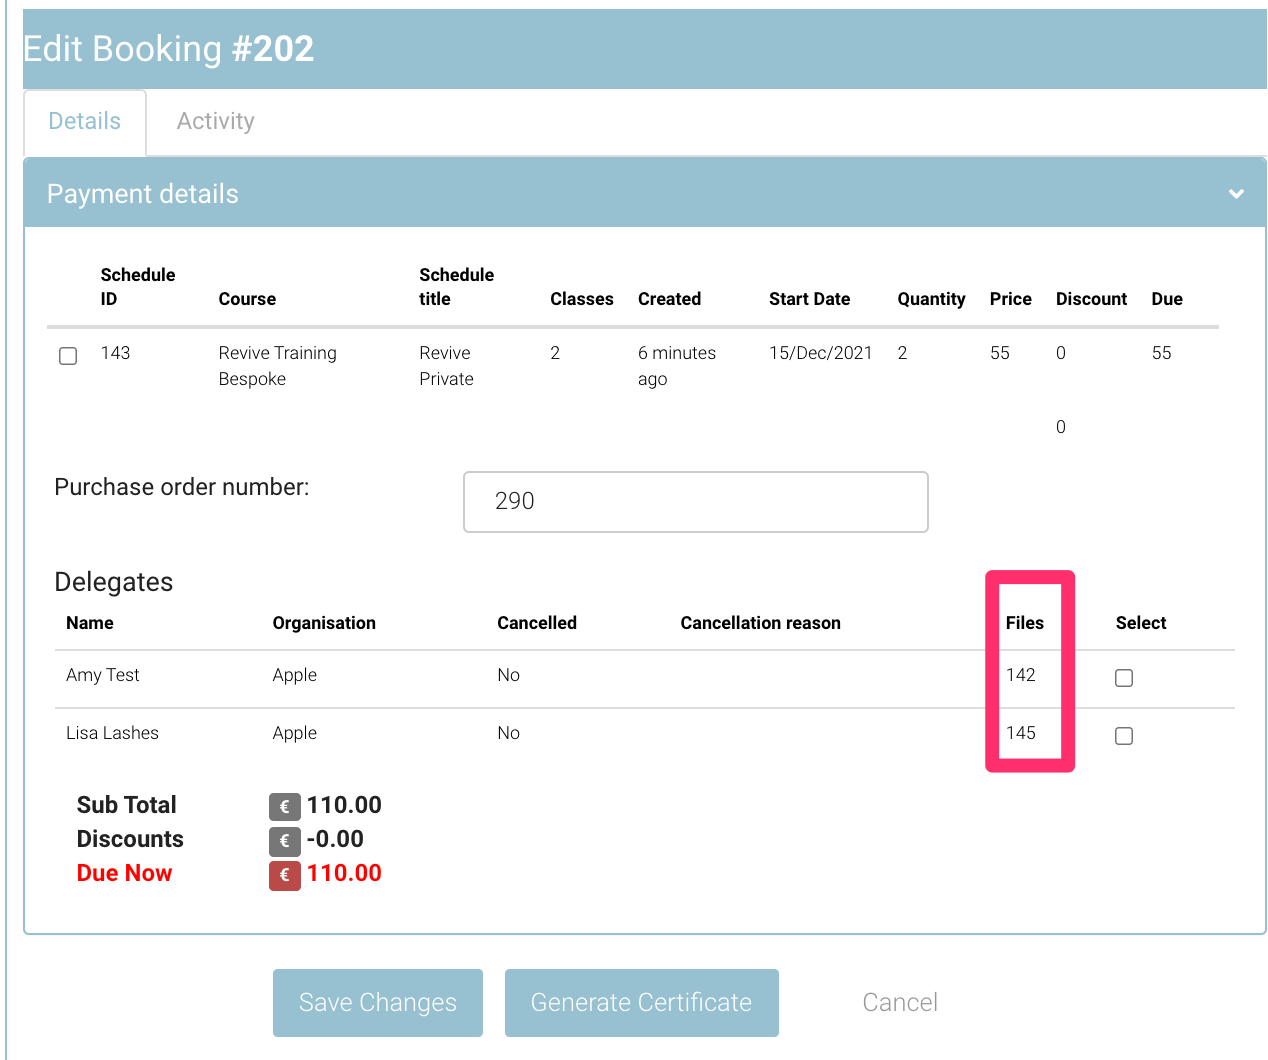The width and height of the screenshot is (1268, 1060).
Task: Open the Activity tab
Action: coord(215,122)
